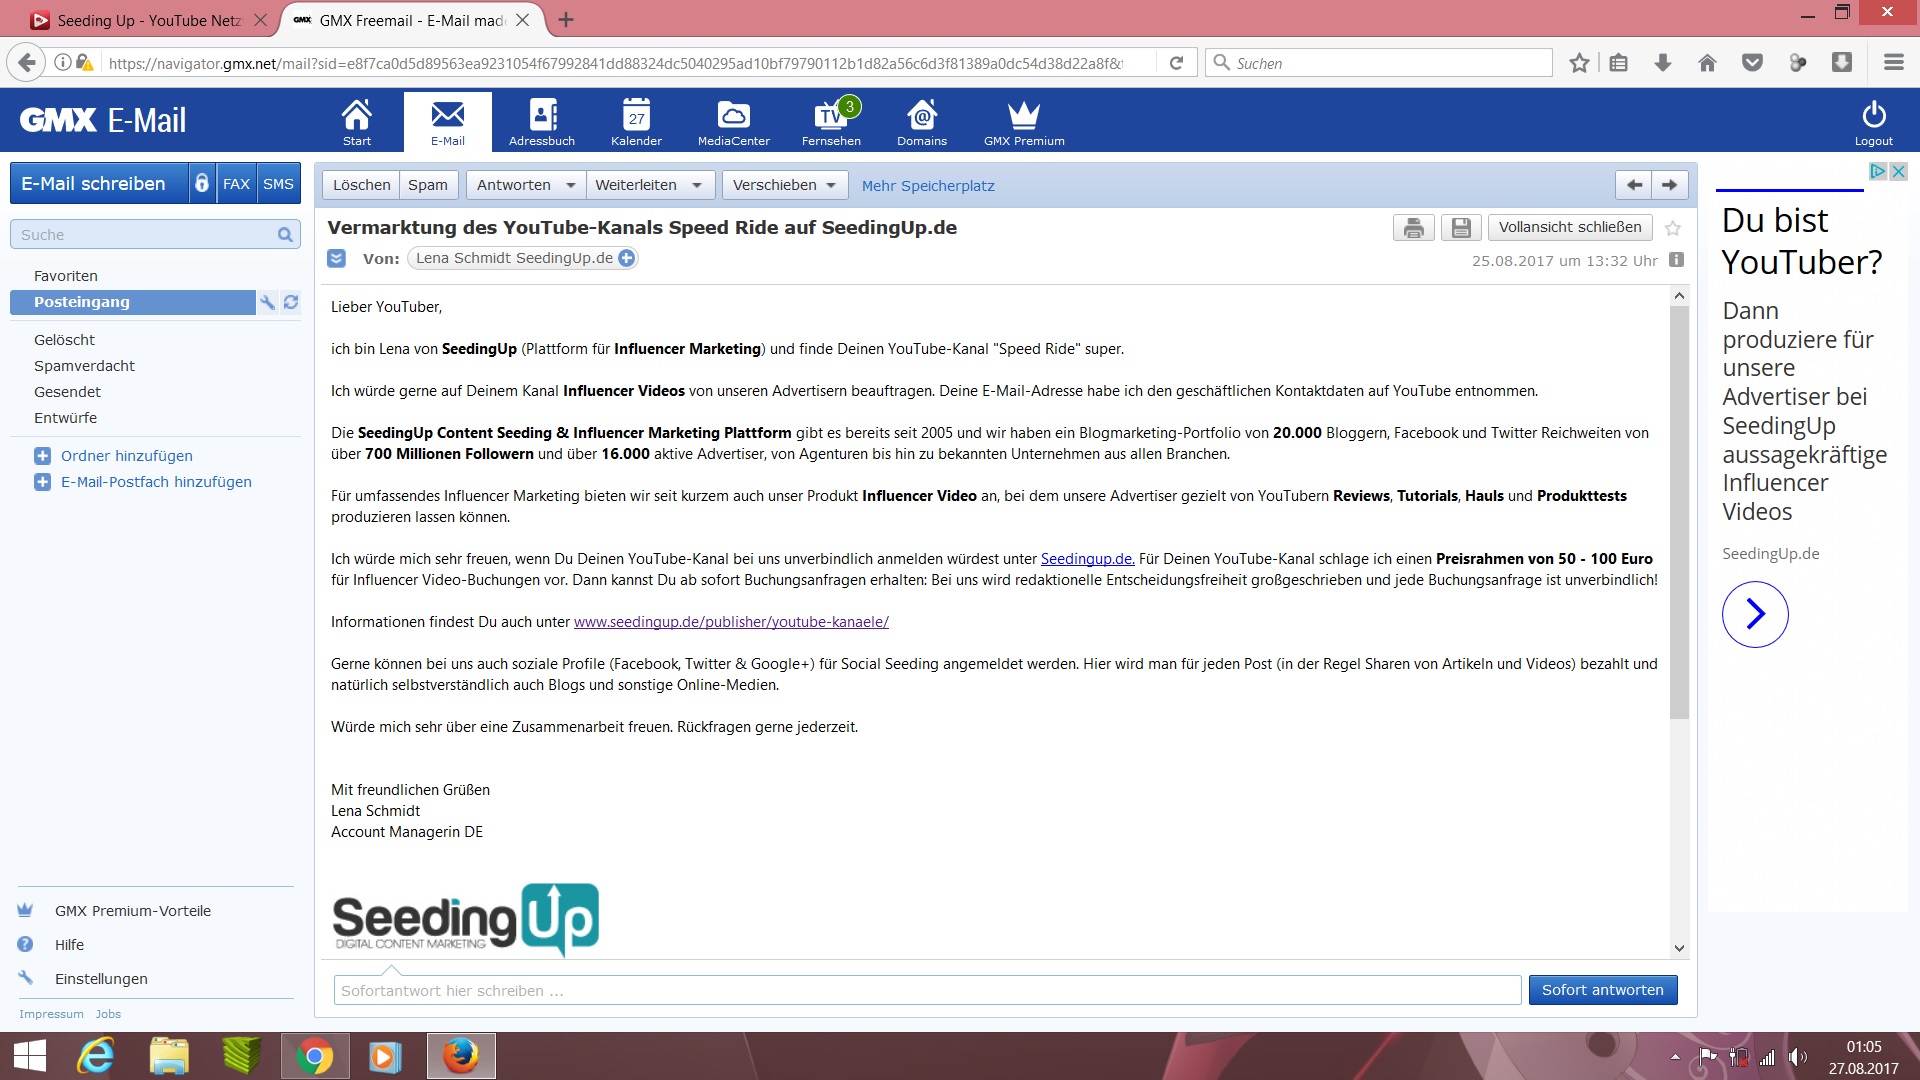Open Posteingang wrench settings icon
The width and height of the screenshot is (1920, 1080).
(x=267, y=302)
